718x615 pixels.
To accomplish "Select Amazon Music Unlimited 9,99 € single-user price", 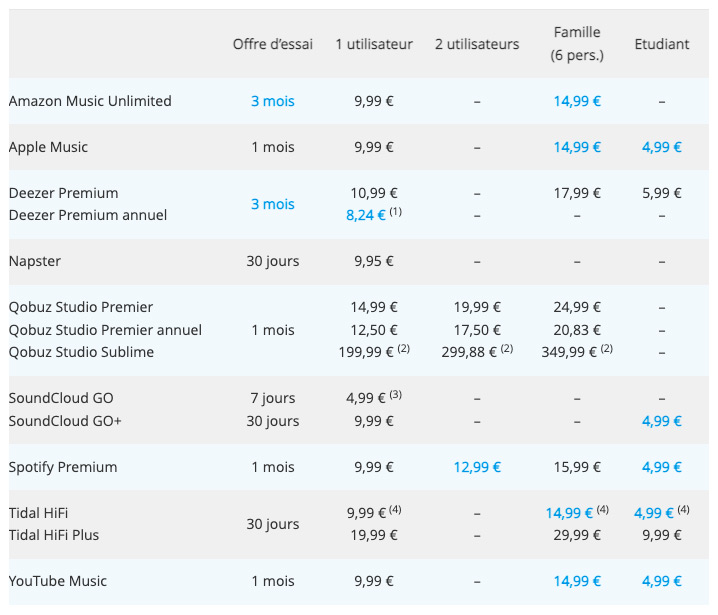I will (374, 101).
